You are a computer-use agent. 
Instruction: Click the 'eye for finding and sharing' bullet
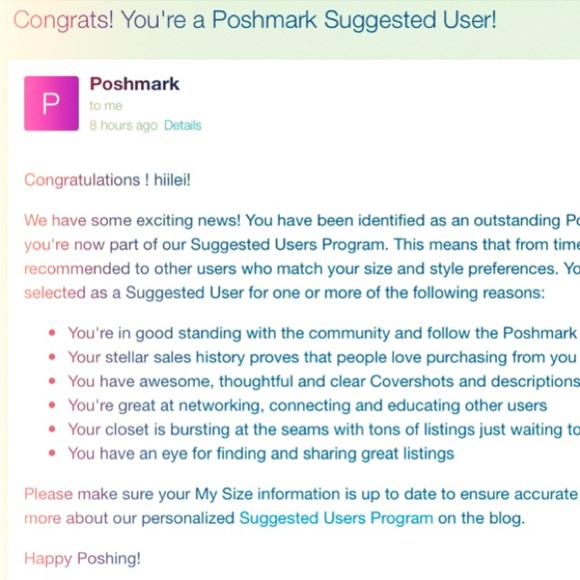coord(261,453)
